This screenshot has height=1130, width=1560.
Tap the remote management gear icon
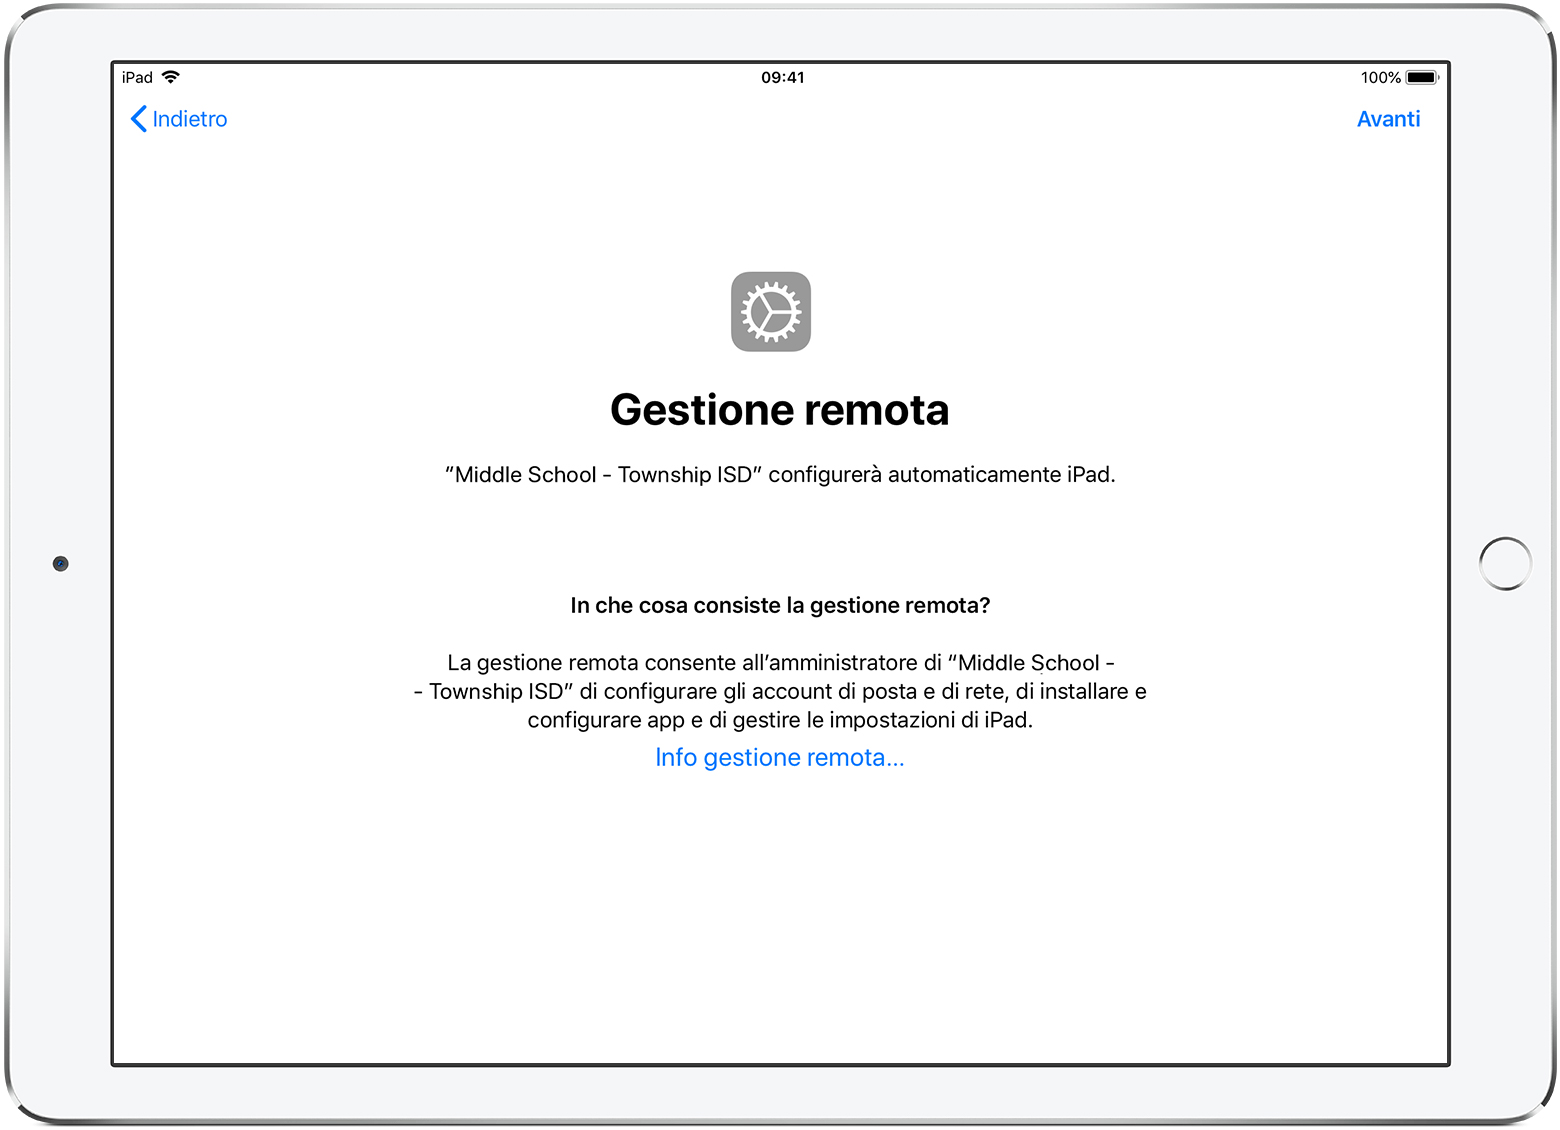[x=771, y=312]
